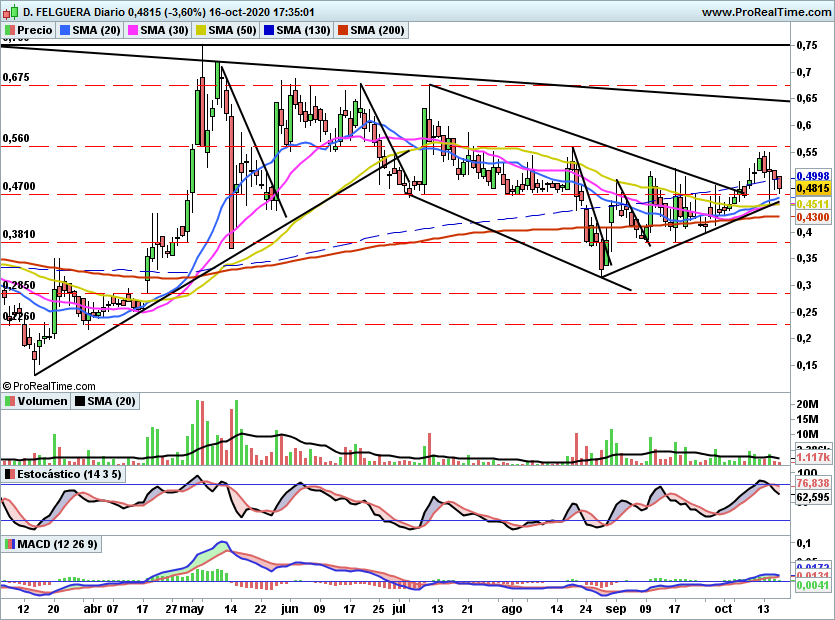
Task: Click the Estocástico legend icon
Action: pyautogui.click(x=10, y=474)
